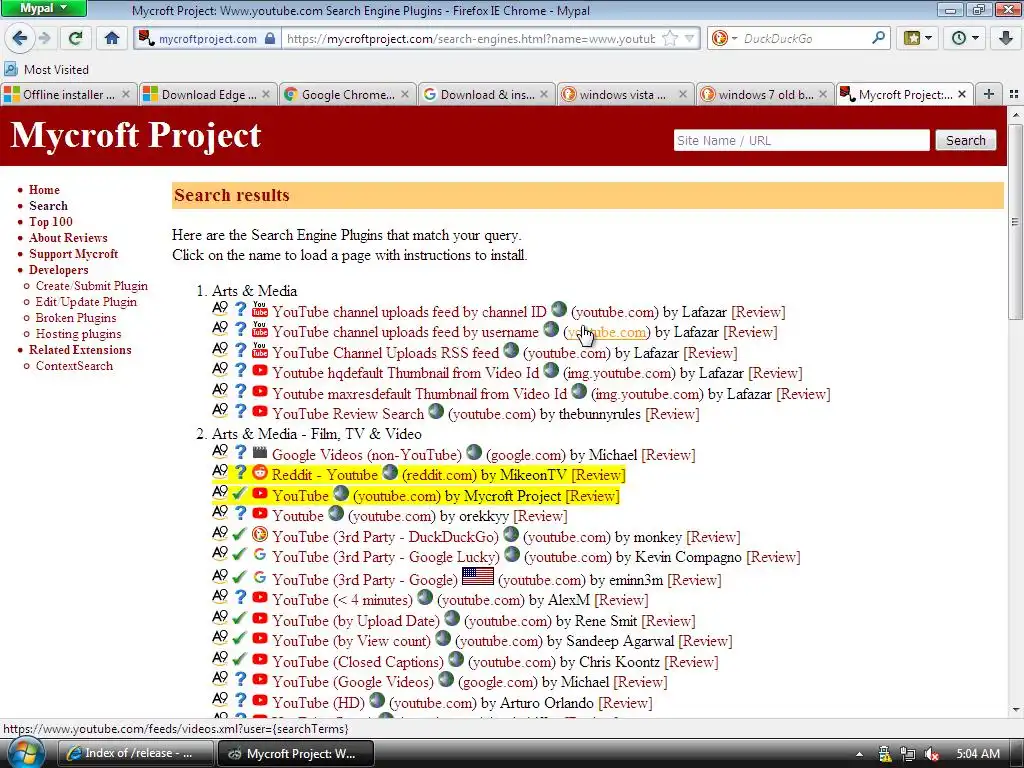Click the globe icon after YouTube (HD)
The image size is (1024, 768).
coord(377,701)
